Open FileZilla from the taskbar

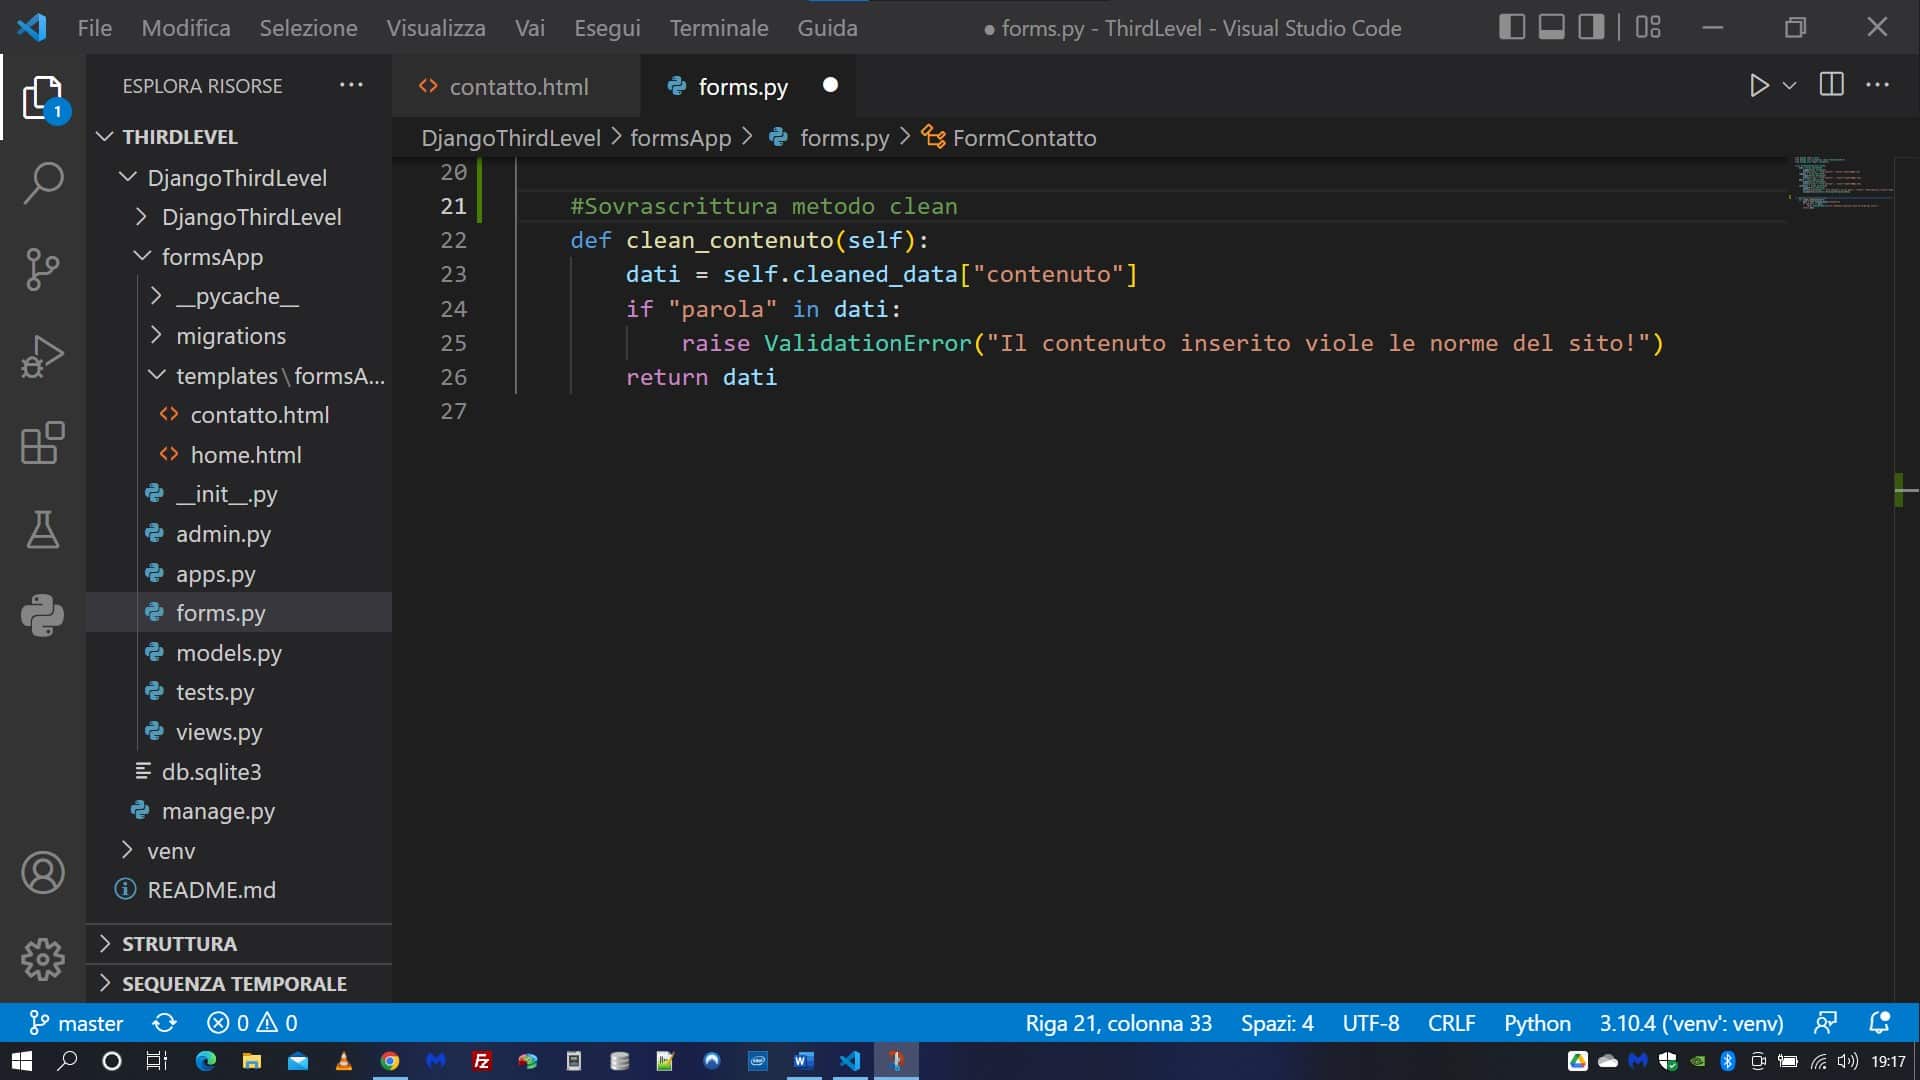482,1061
